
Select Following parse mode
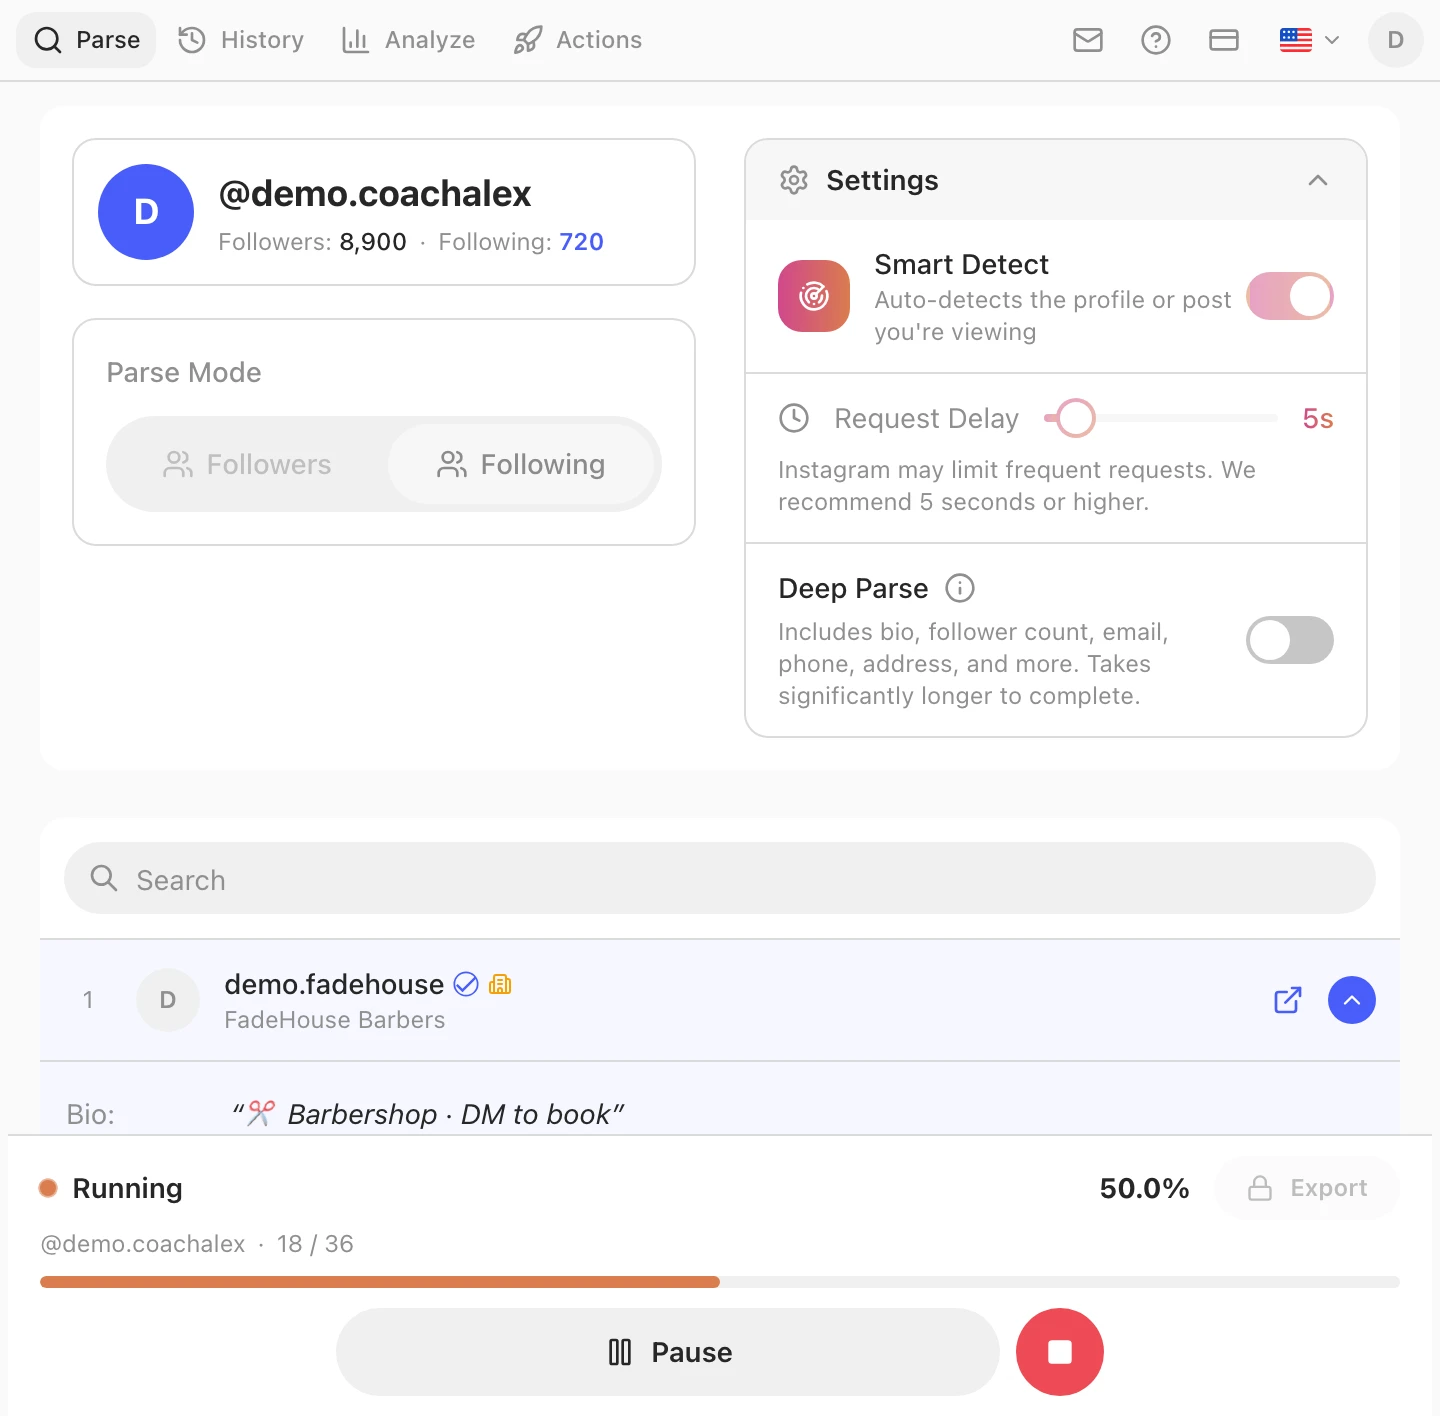tap(521, 464)
